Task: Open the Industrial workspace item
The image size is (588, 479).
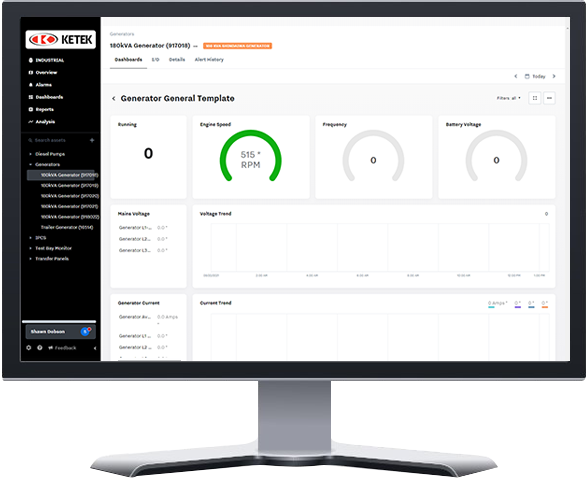Action: (x=46, y=60)
